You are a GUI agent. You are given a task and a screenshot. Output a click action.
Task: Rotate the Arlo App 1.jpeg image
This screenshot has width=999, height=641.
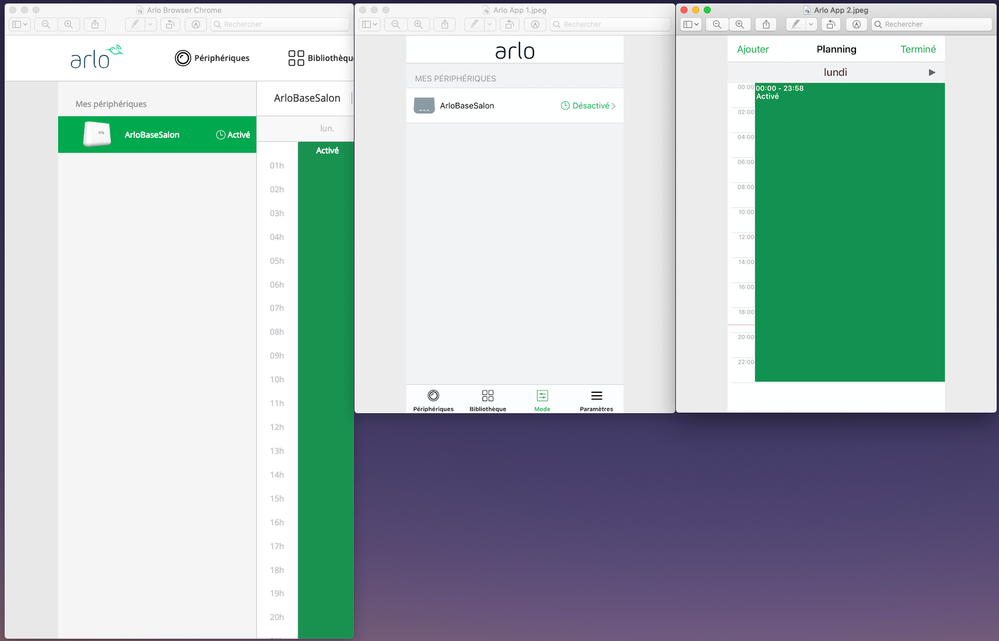coord(509,24)
